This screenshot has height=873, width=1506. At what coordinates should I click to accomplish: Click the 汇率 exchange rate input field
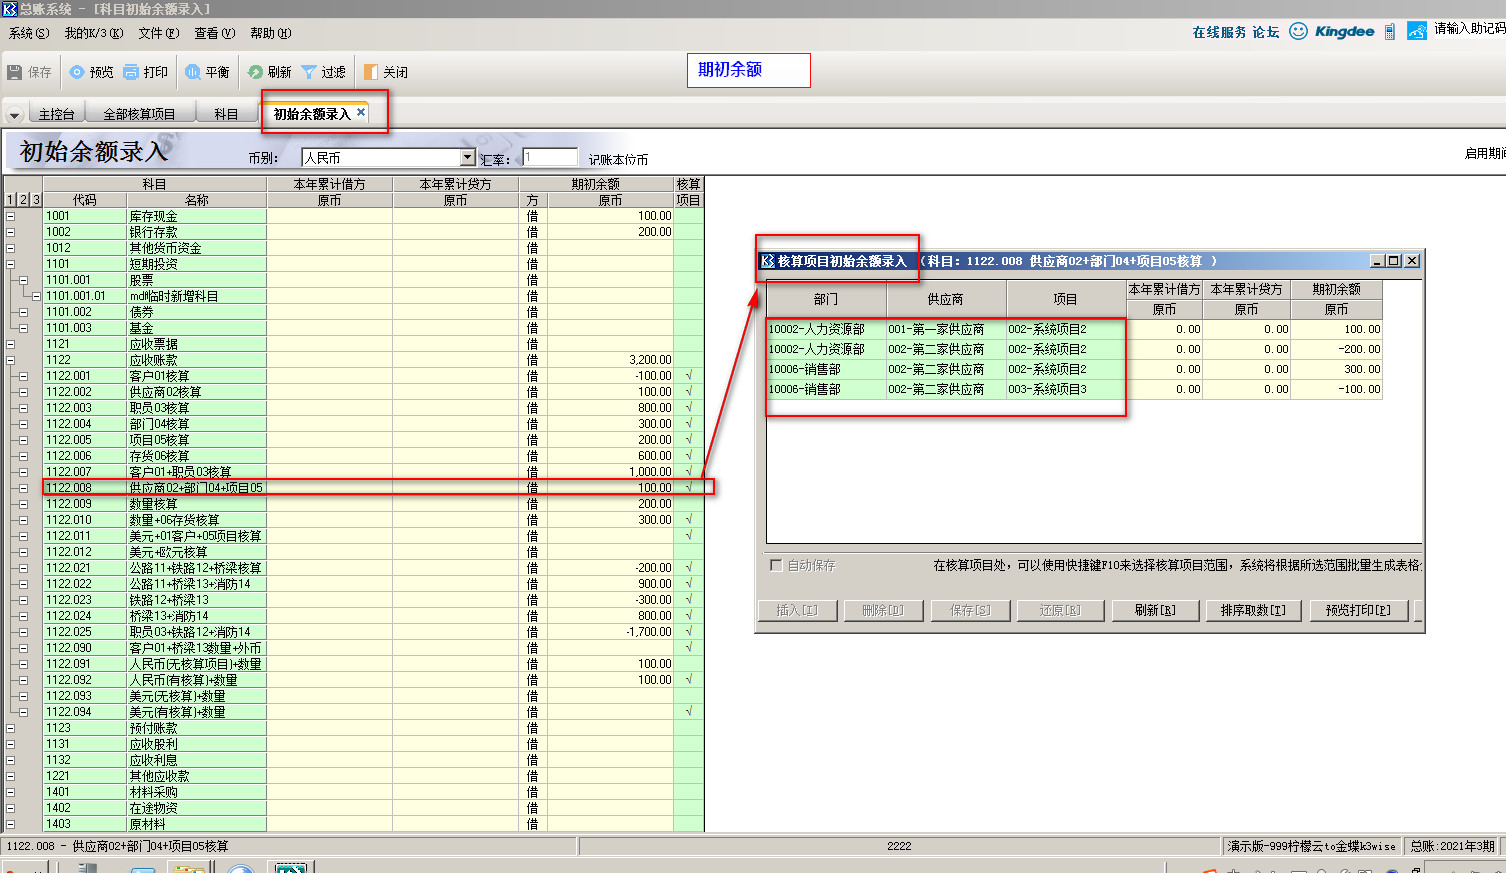click(550, 158)
